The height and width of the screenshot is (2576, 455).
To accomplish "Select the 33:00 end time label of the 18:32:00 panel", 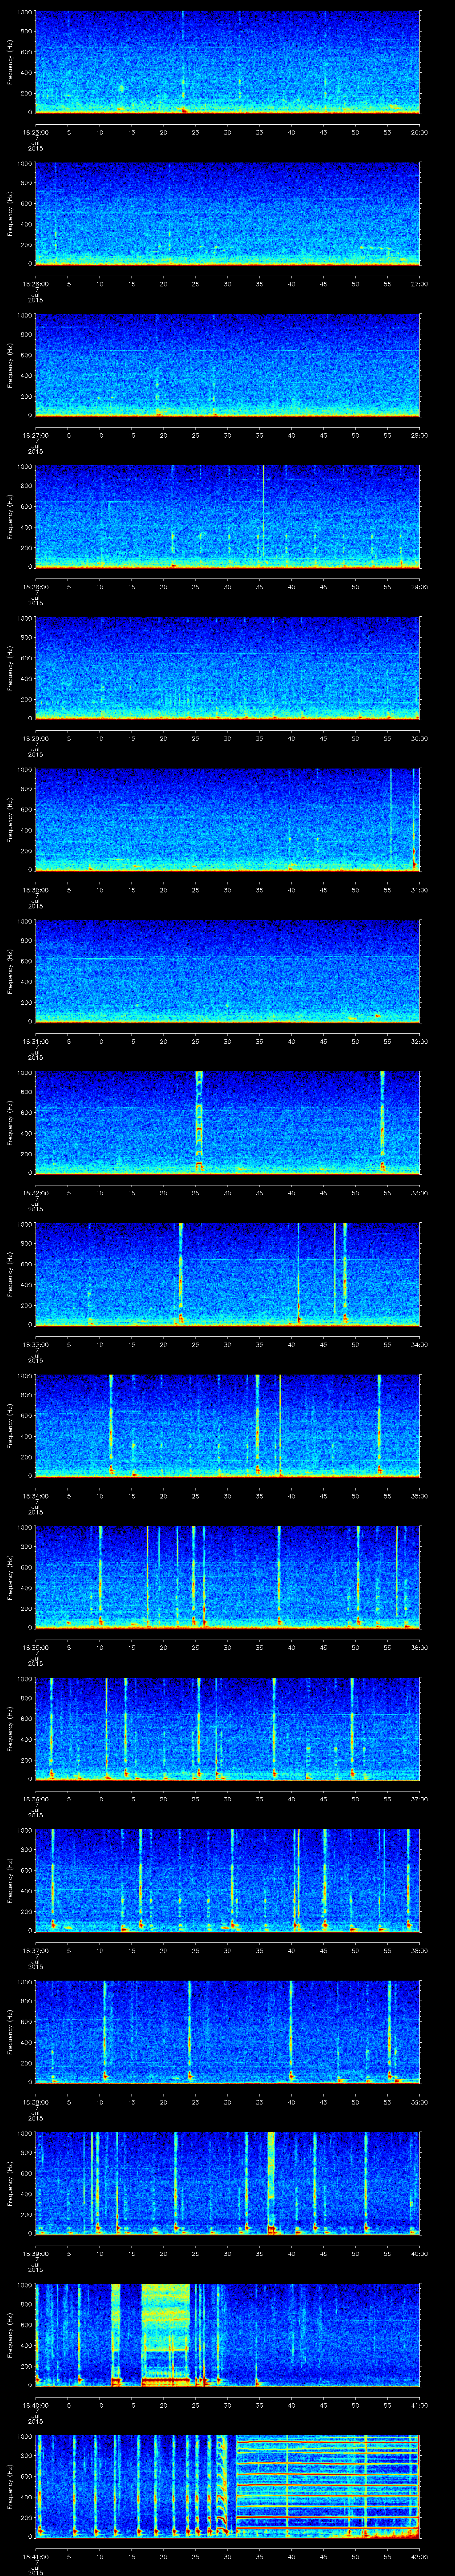I will click(x=419, y=1193).
